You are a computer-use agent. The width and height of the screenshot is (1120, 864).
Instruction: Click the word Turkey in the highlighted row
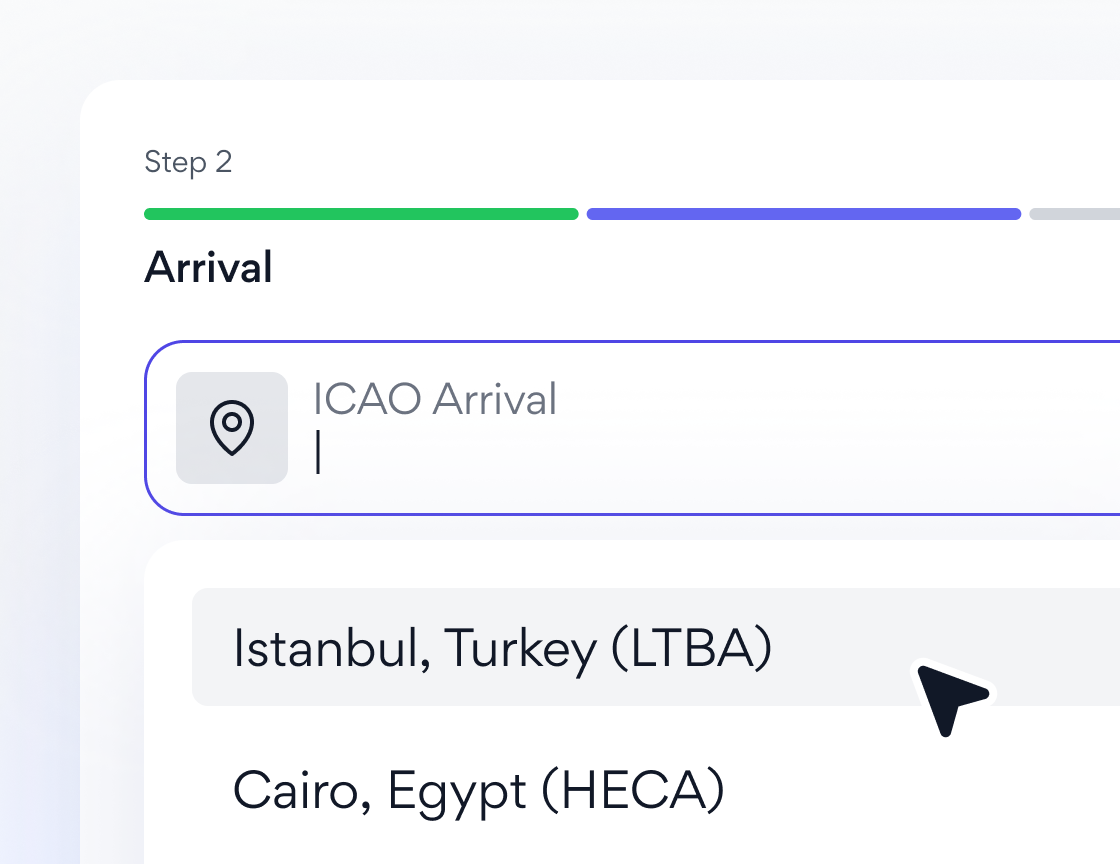click(520, 649)
